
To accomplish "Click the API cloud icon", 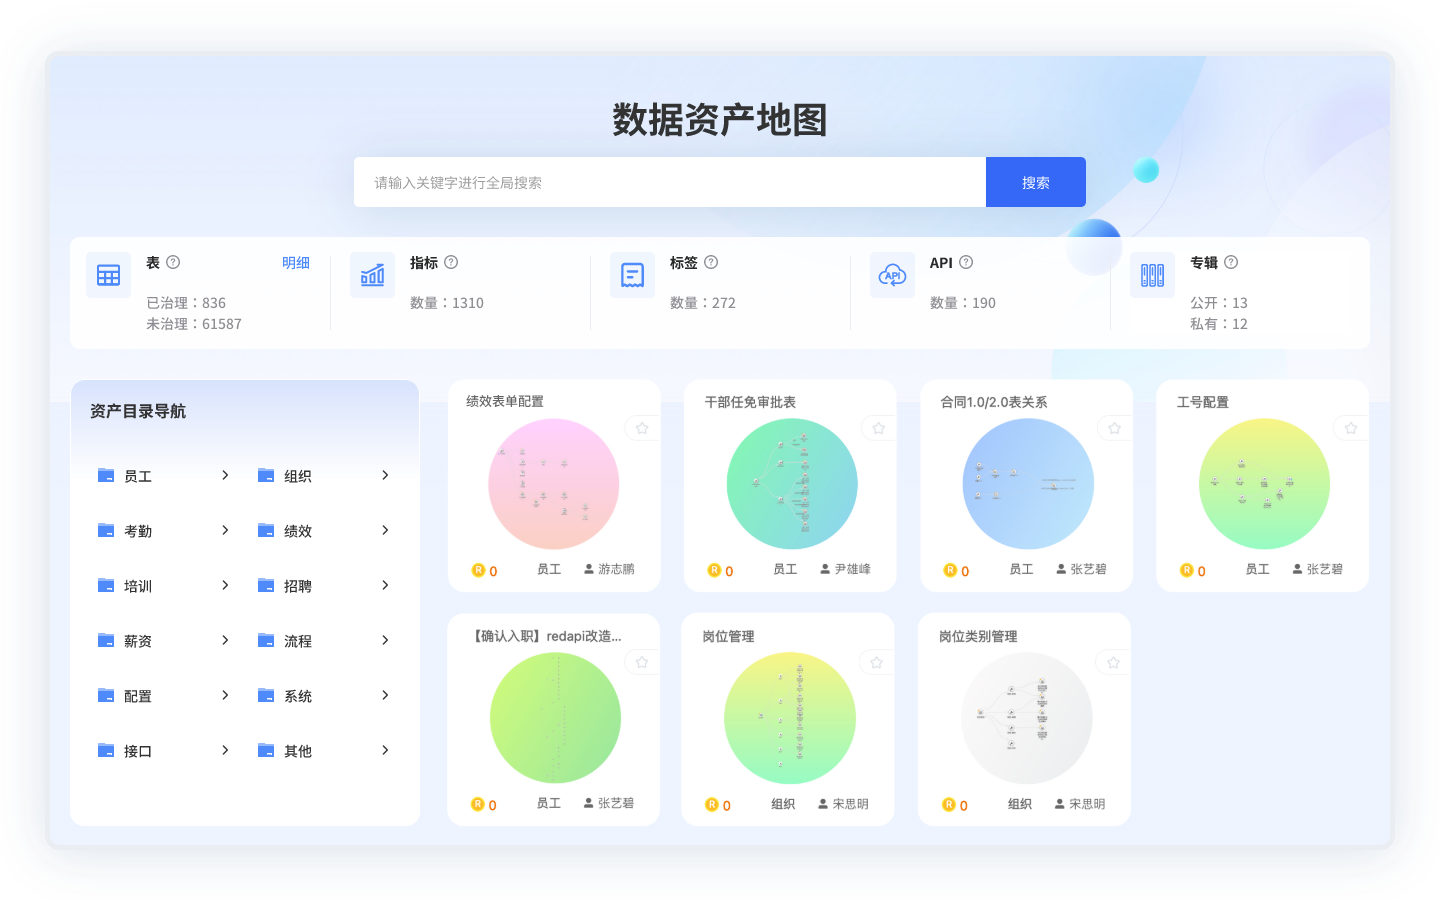I will click(x=892, y=275).
